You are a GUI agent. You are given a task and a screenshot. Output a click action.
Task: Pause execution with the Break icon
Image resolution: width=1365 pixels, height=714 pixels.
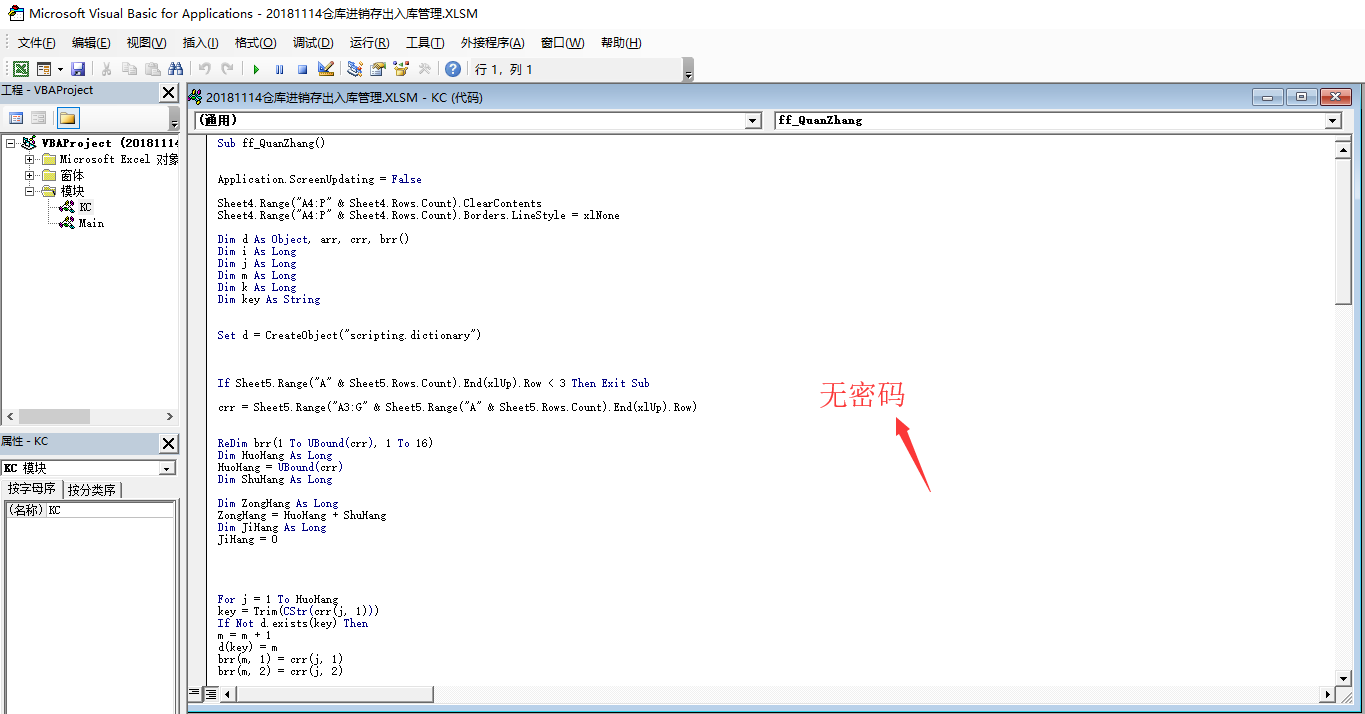(x=279, y=69)
